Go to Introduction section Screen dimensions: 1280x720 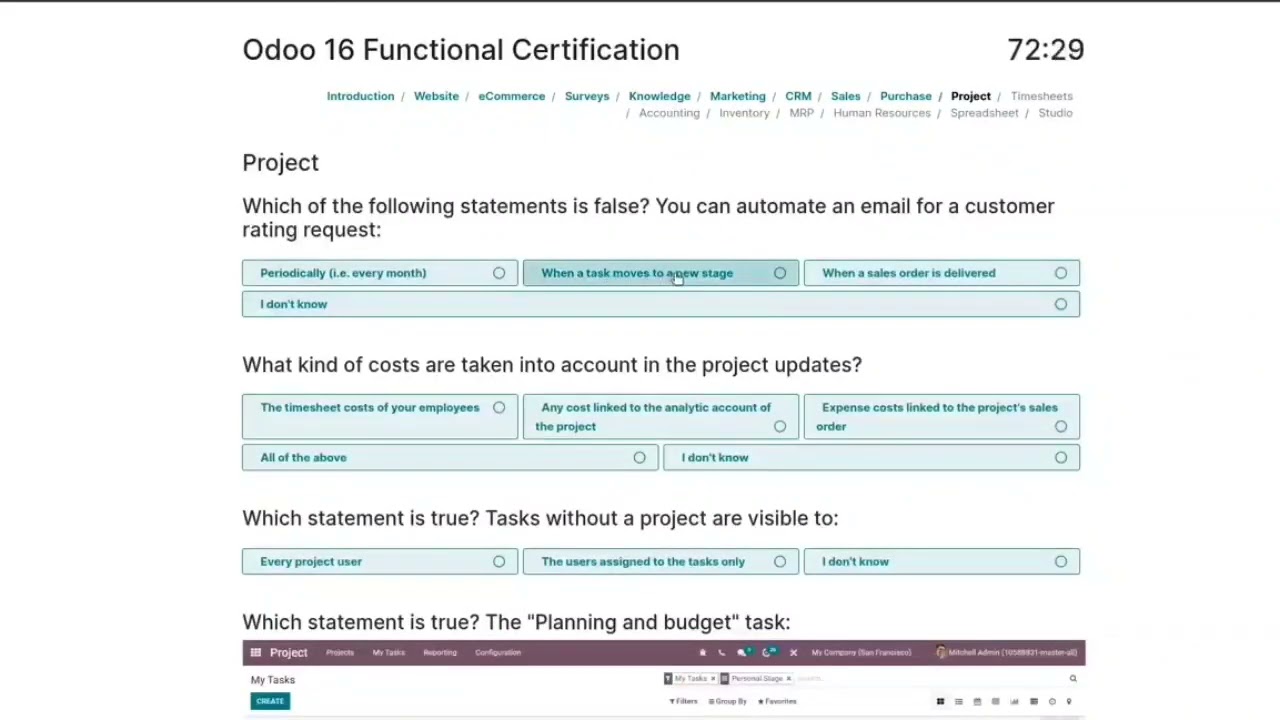click(360, 96)
